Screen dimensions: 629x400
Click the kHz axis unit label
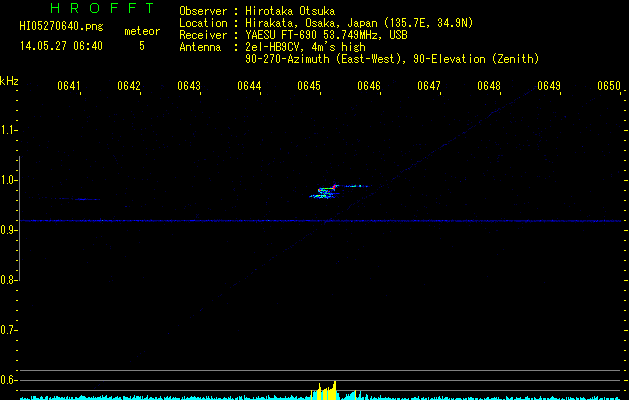(x=9, y=81)
